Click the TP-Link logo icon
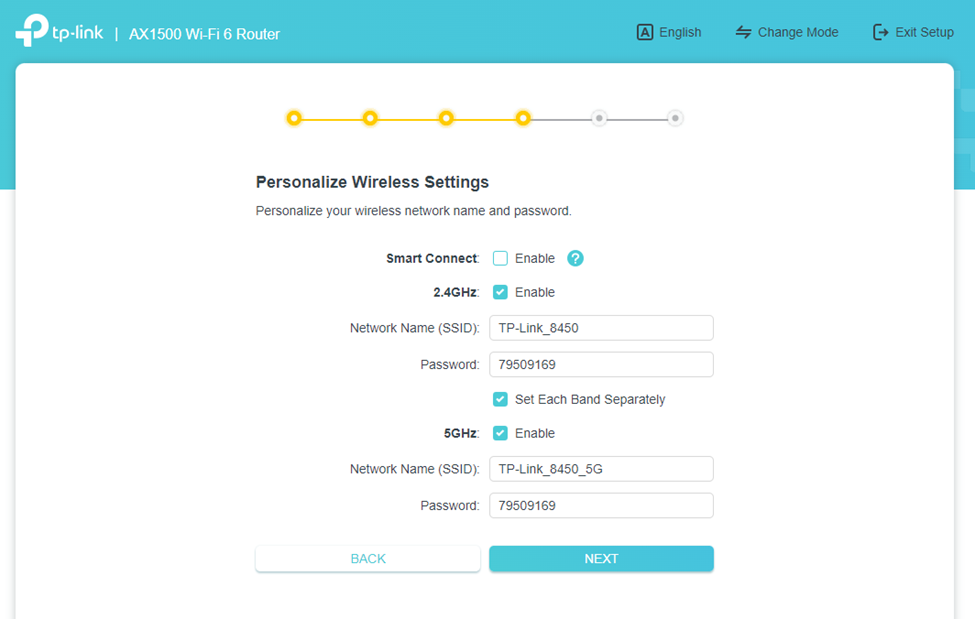 coord(32,31)
